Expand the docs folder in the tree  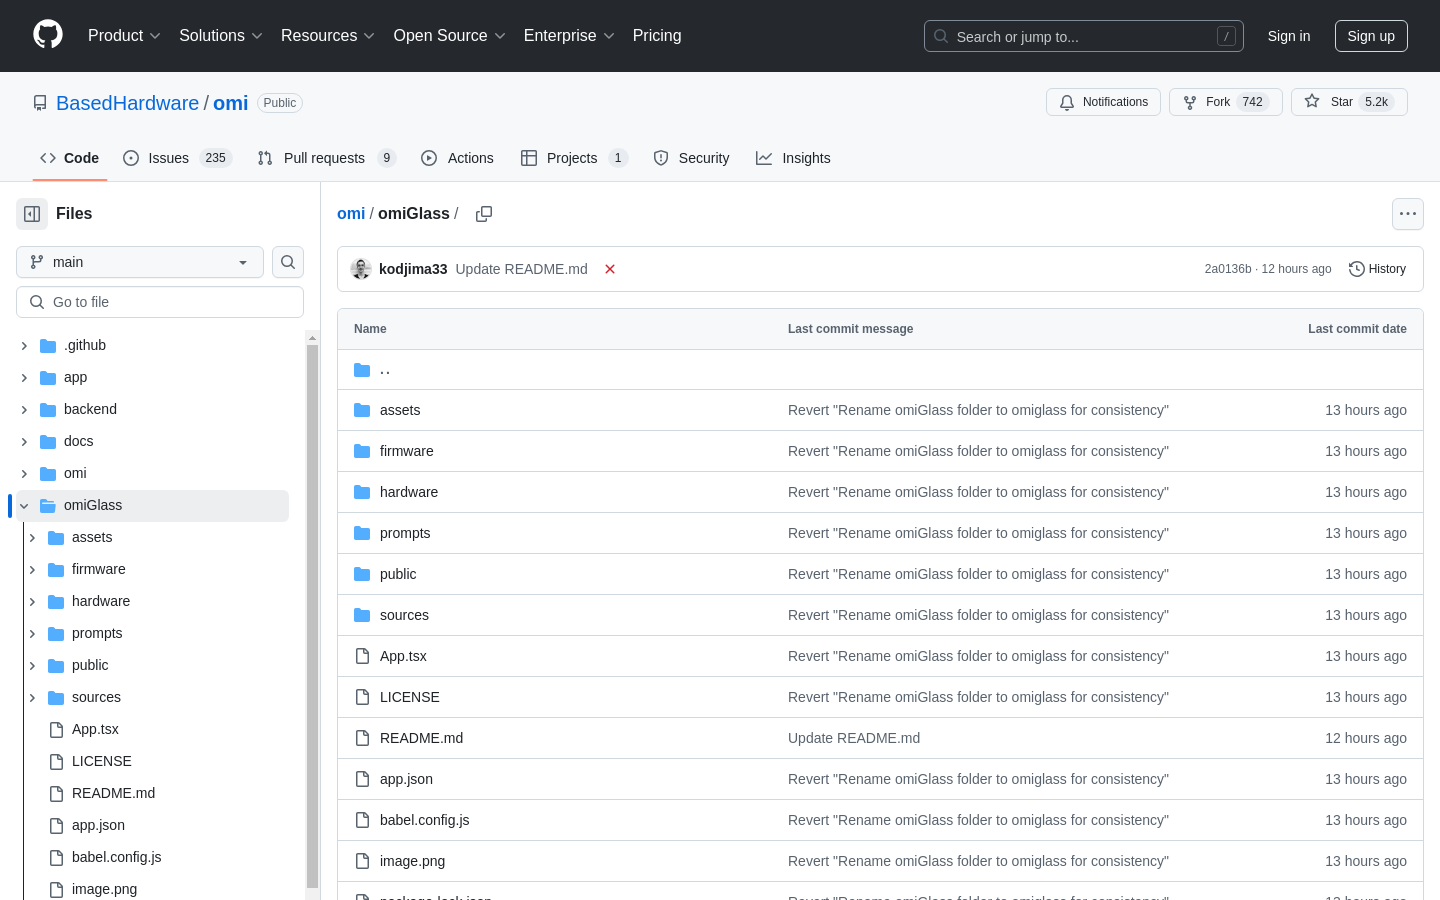24,441
